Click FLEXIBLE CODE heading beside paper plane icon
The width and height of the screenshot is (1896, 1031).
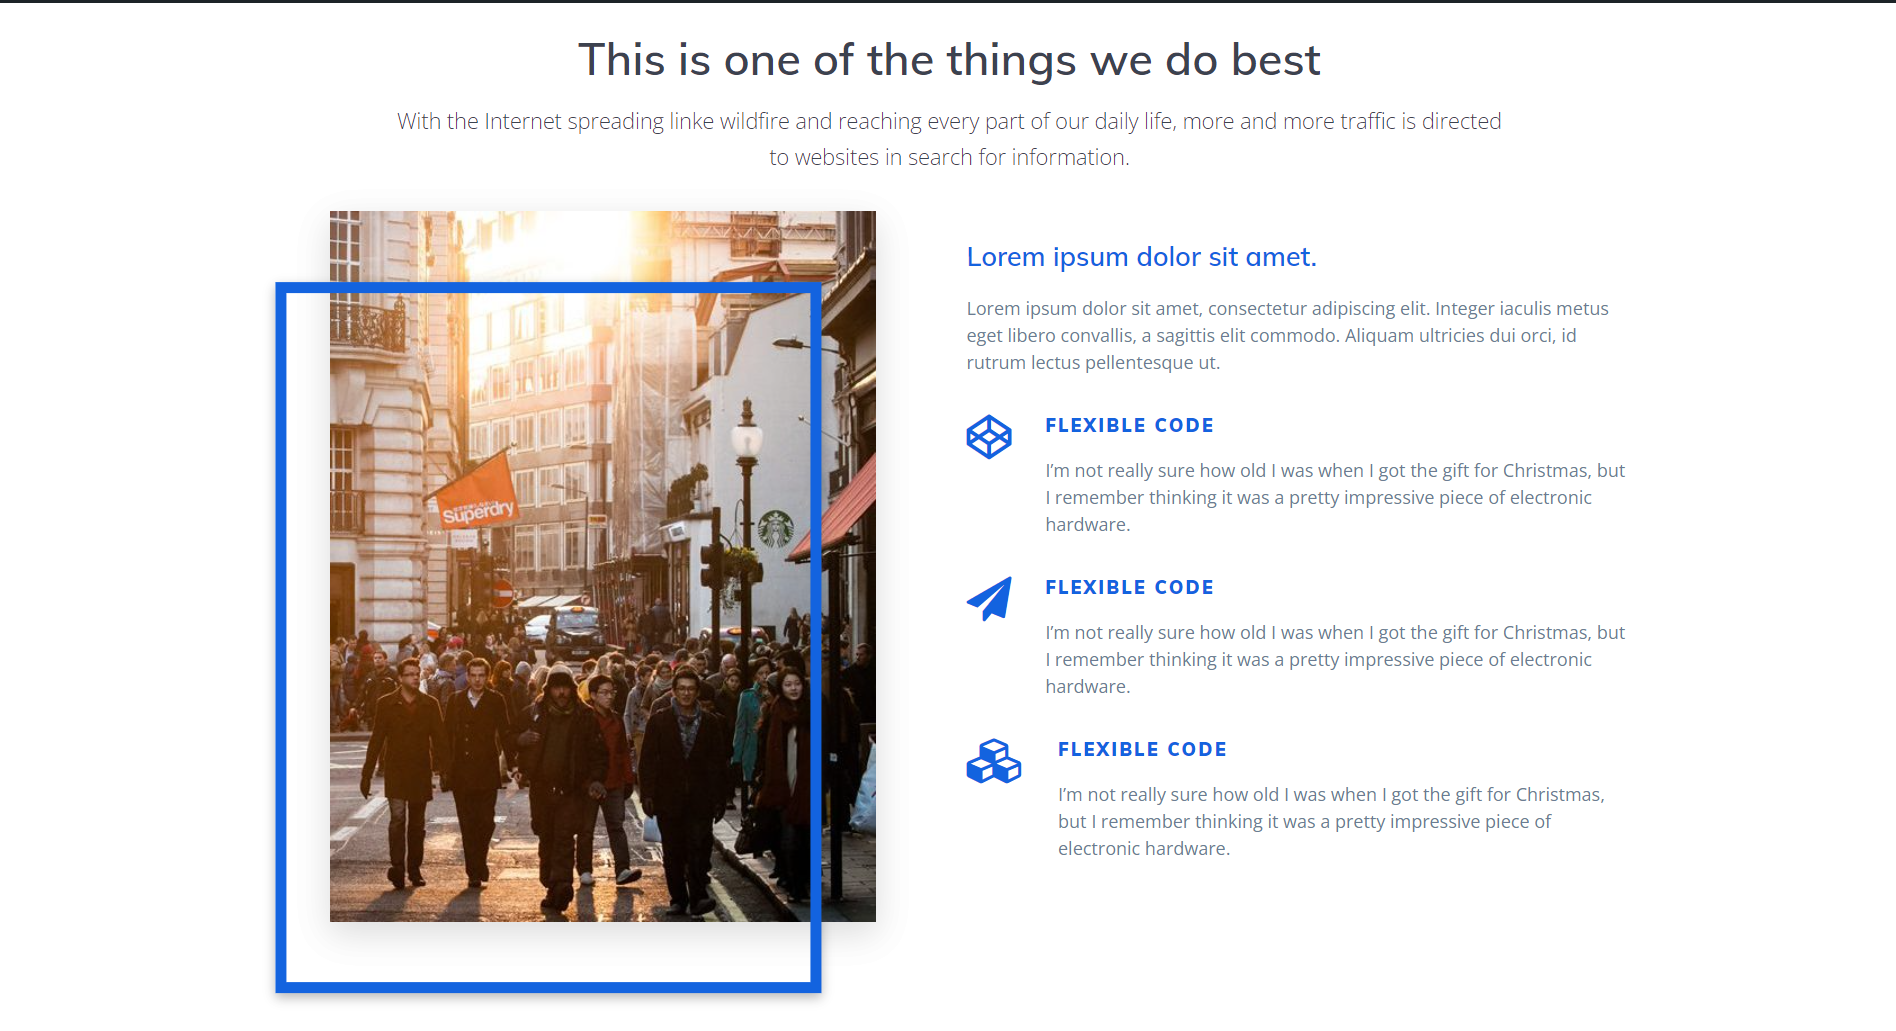click(1129, 587)
